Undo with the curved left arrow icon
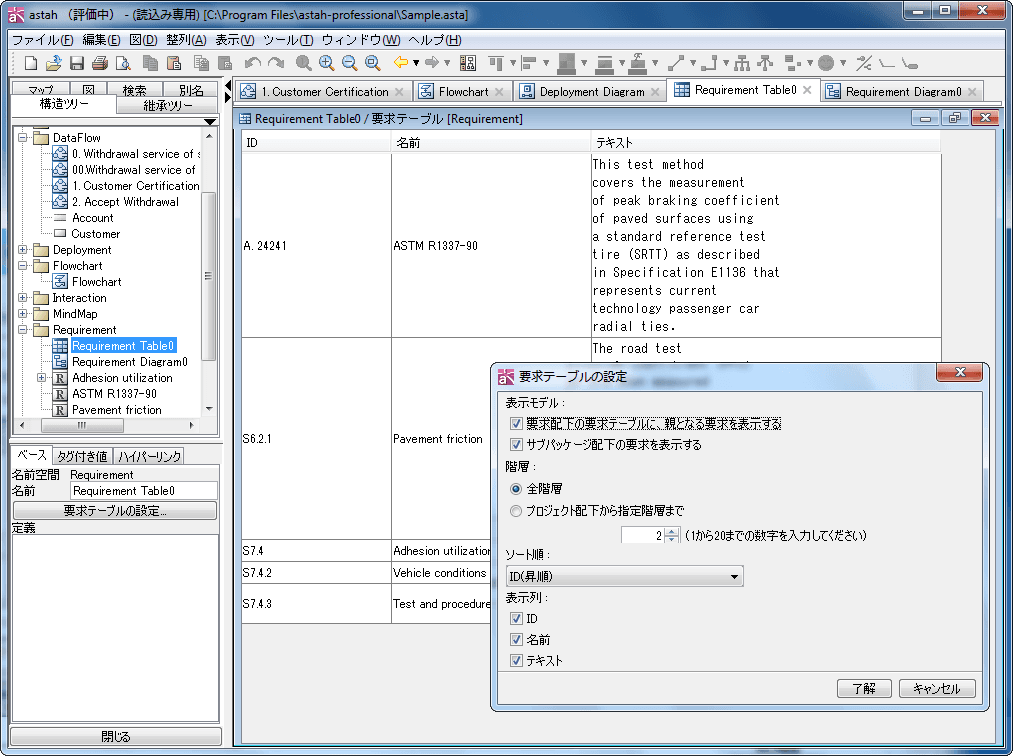 point(253,63)
